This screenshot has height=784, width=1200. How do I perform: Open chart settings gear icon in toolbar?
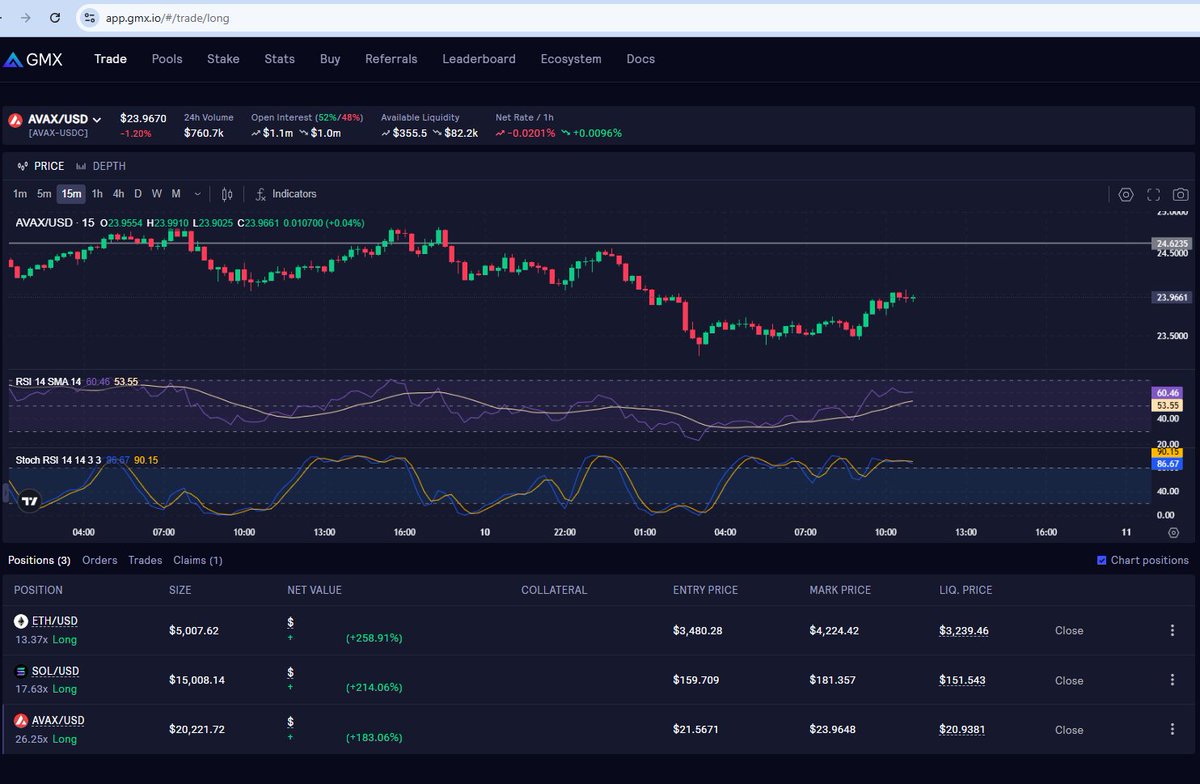1126,195
